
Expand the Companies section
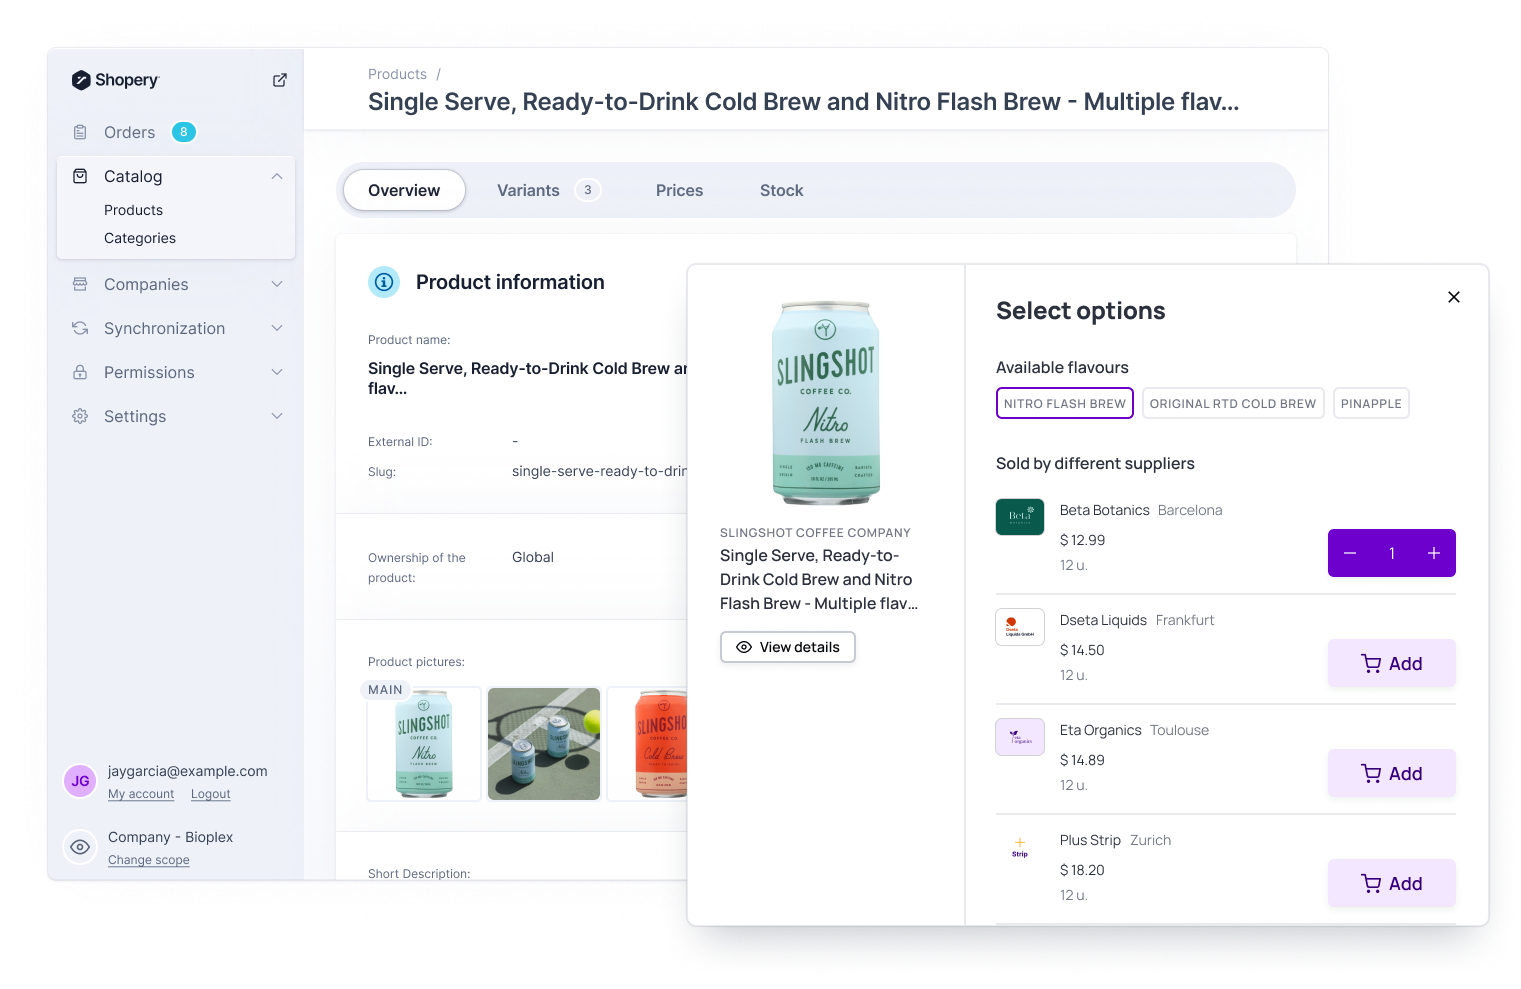pyautogui.click(x=277, y=284)
